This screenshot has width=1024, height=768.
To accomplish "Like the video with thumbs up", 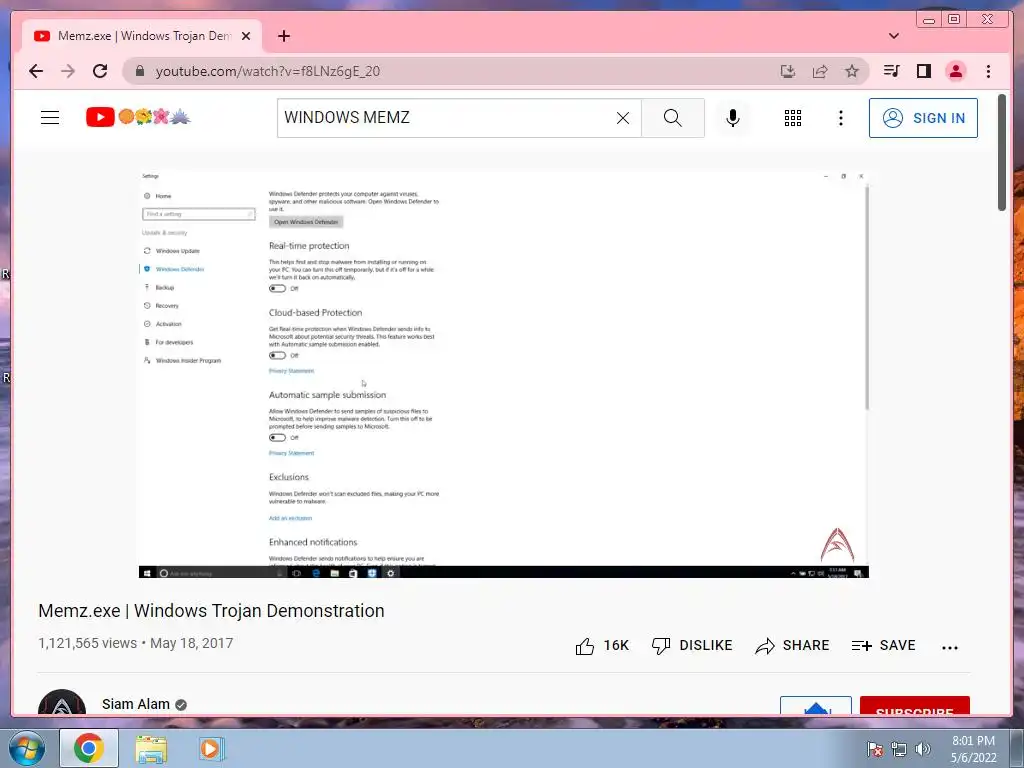I will 601,646.
